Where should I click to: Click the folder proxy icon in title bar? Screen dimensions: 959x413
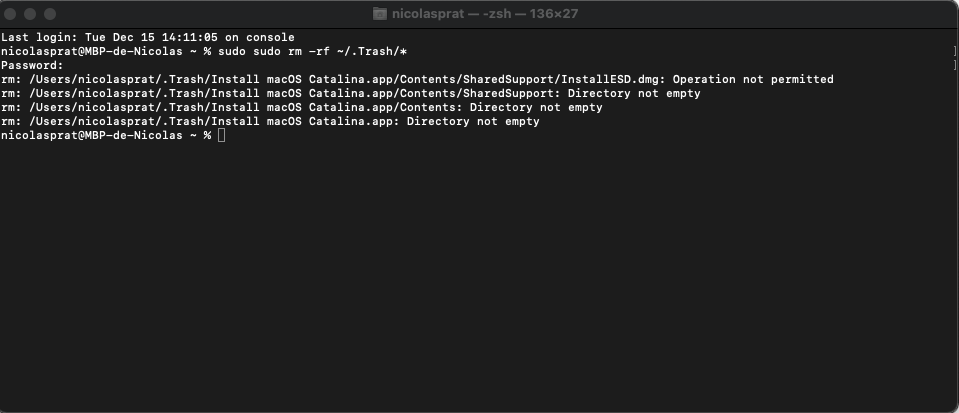coord(380,14)
